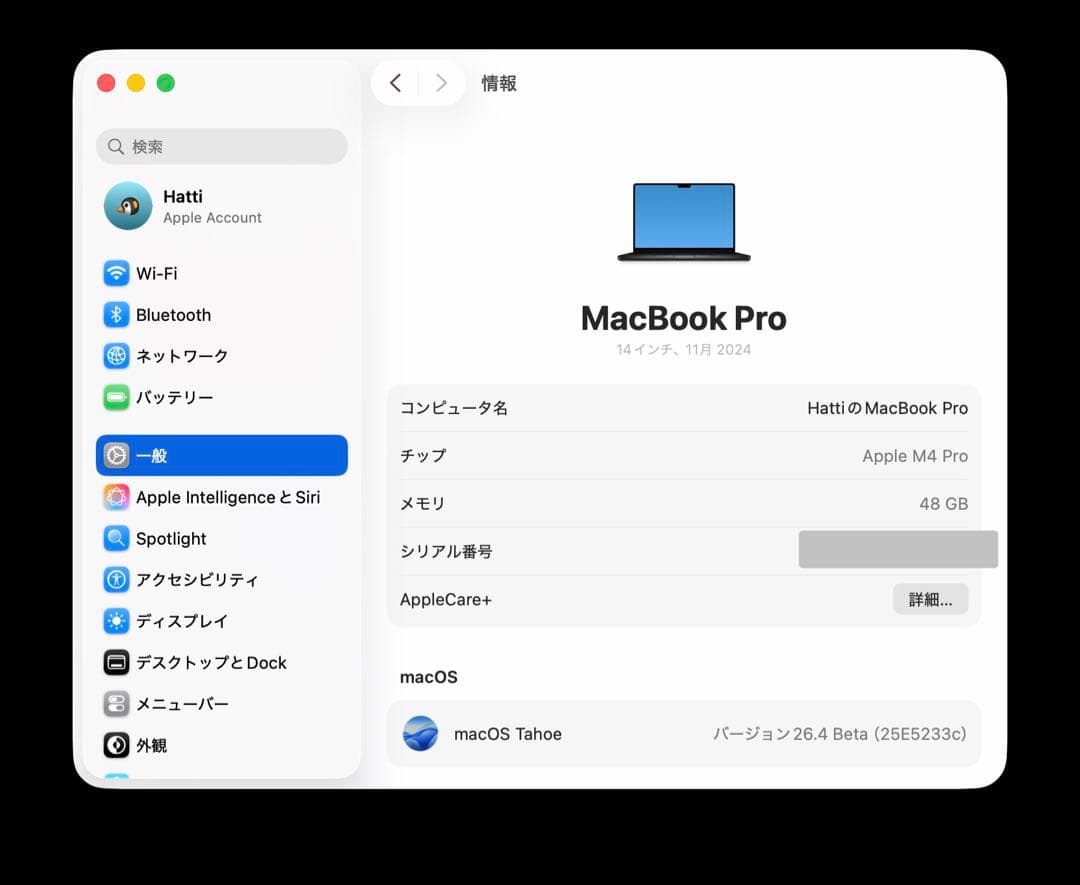Viewport: 1080px width, 885px height.
Task: Click the バージョン26.4 Beta version text
Action: pos(840,733)
